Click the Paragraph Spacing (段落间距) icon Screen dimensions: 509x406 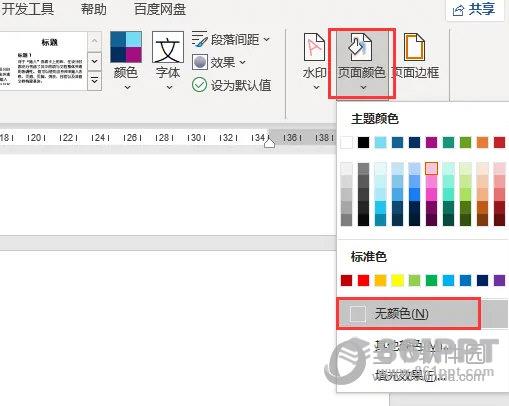pyautogui.click(x=200, y=39)
